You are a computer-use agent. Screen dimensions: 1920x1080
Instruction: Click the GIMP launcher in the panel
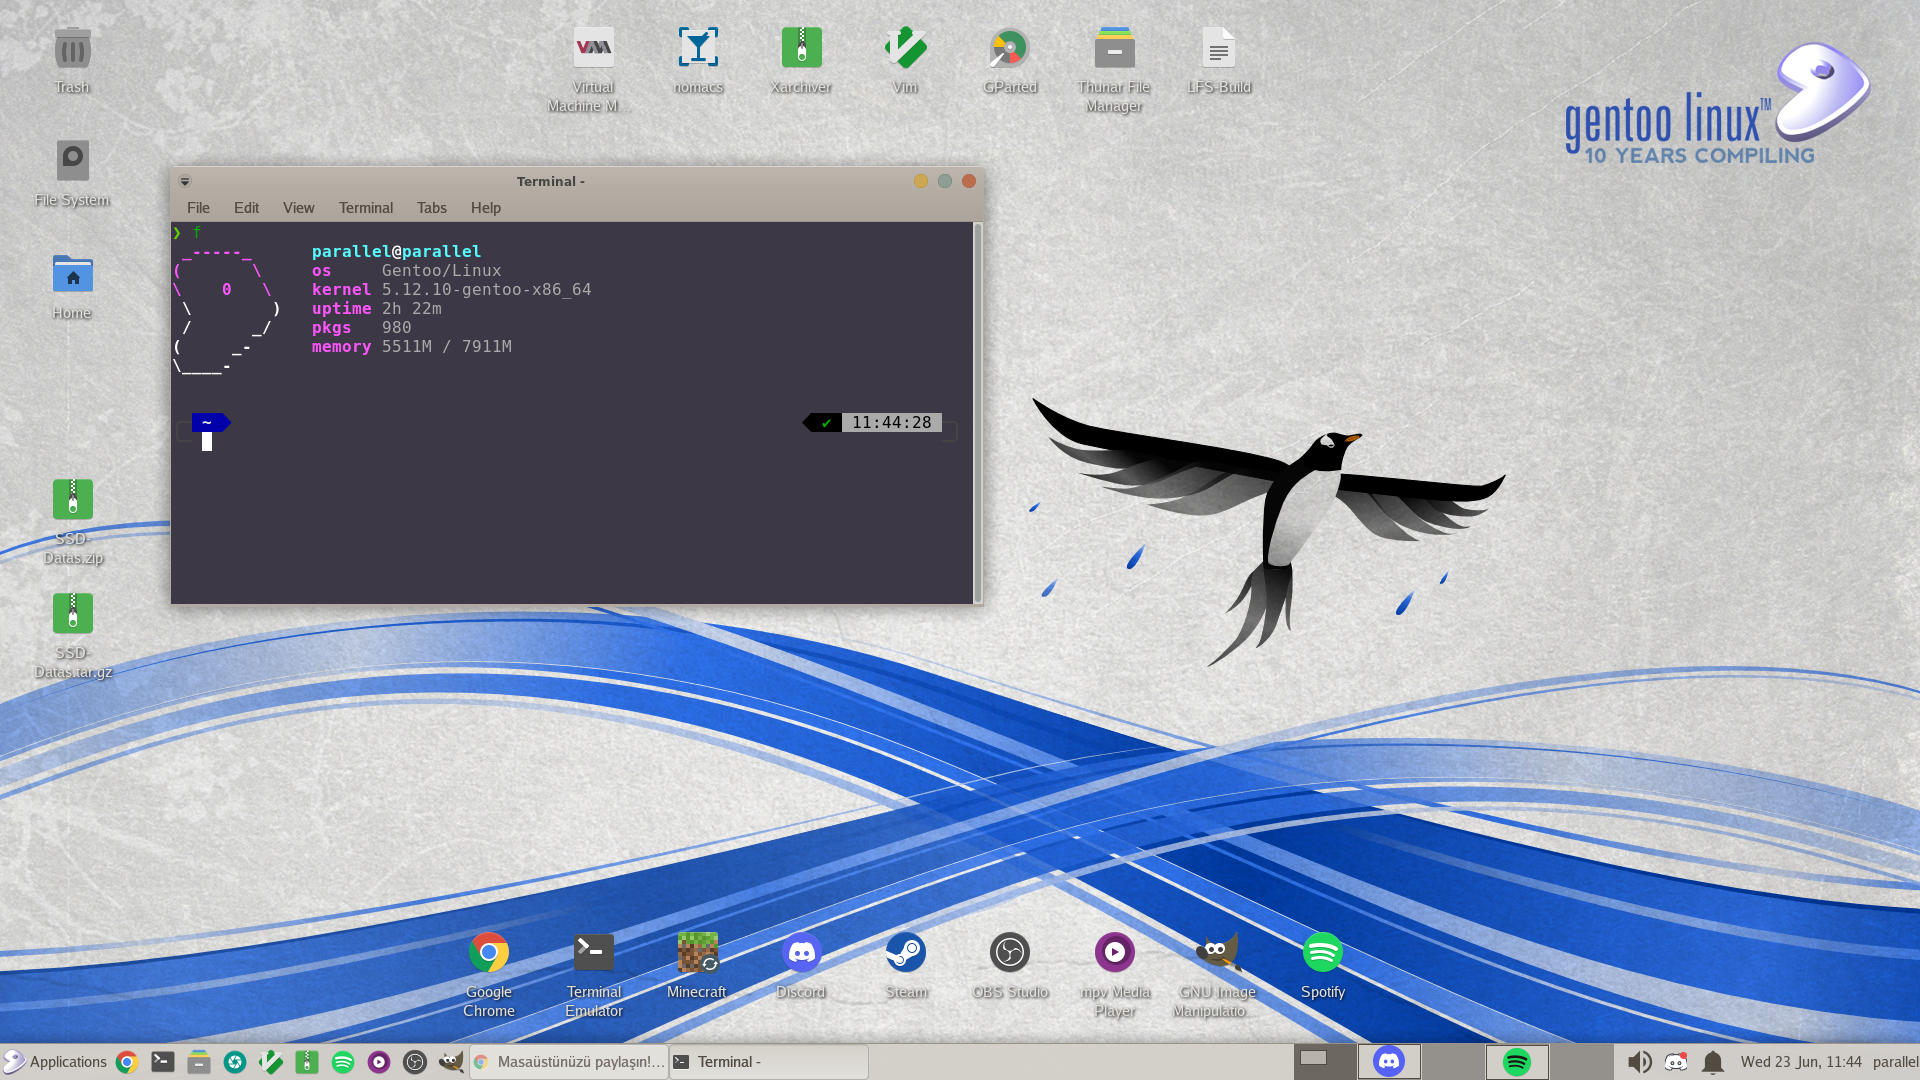click(x=451, y=1062)
